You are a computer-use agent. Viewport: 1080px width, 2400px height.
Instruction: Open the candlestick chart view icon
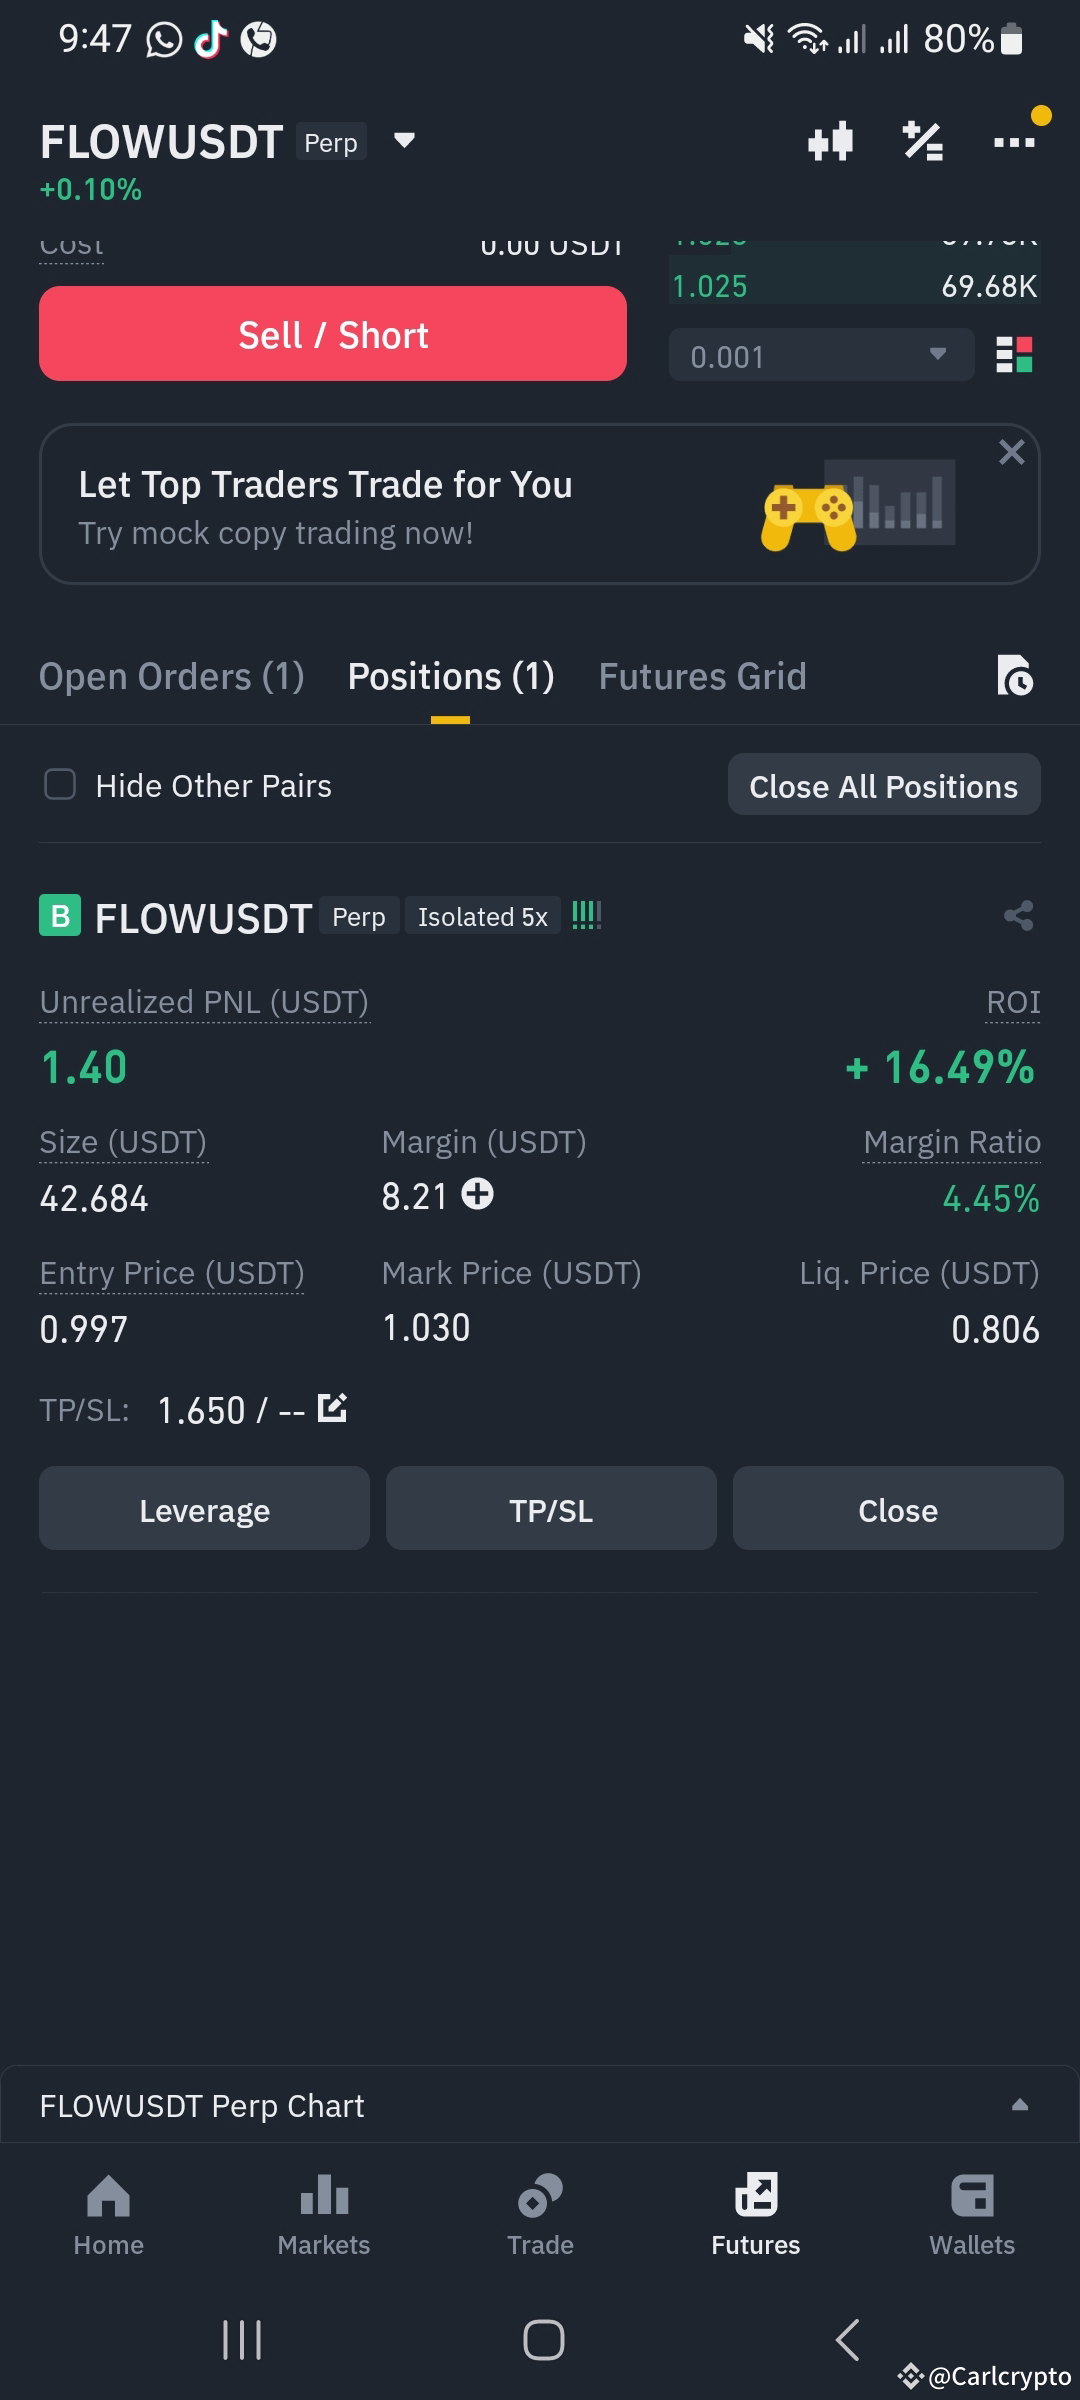pyautogui.click(x=828, y=141)
